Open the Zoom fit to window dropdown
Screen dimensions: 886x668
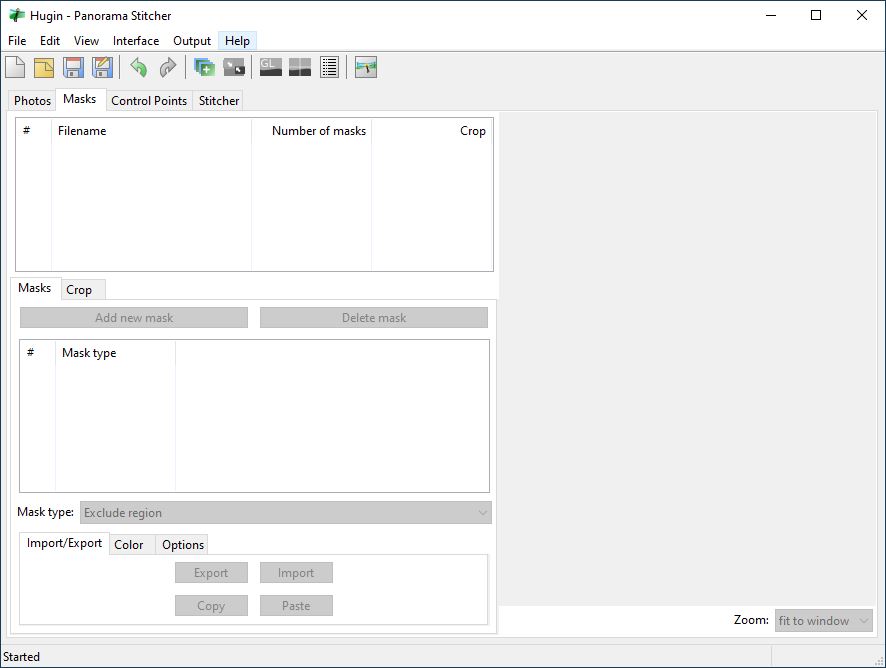(x=823, y=621)
